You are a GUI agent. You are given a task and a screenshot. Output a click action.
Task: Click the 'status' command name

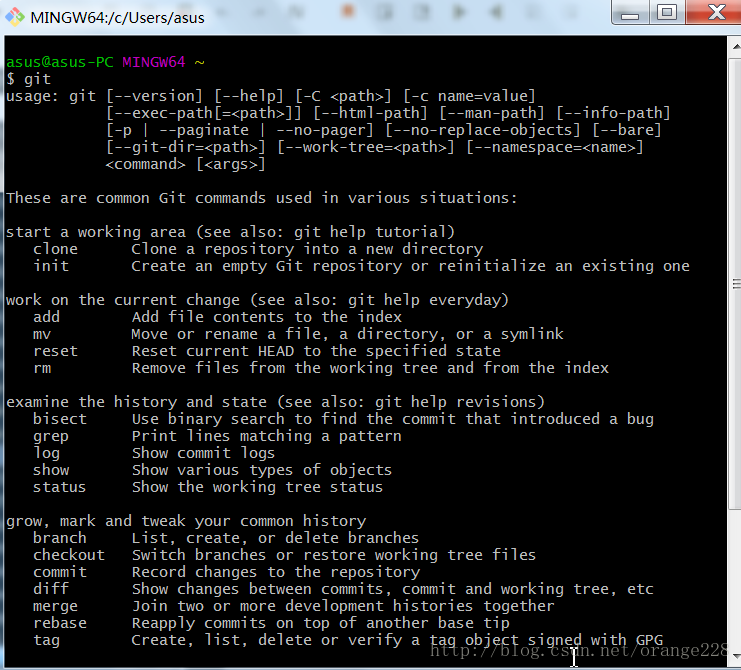(x=59, y=487)
